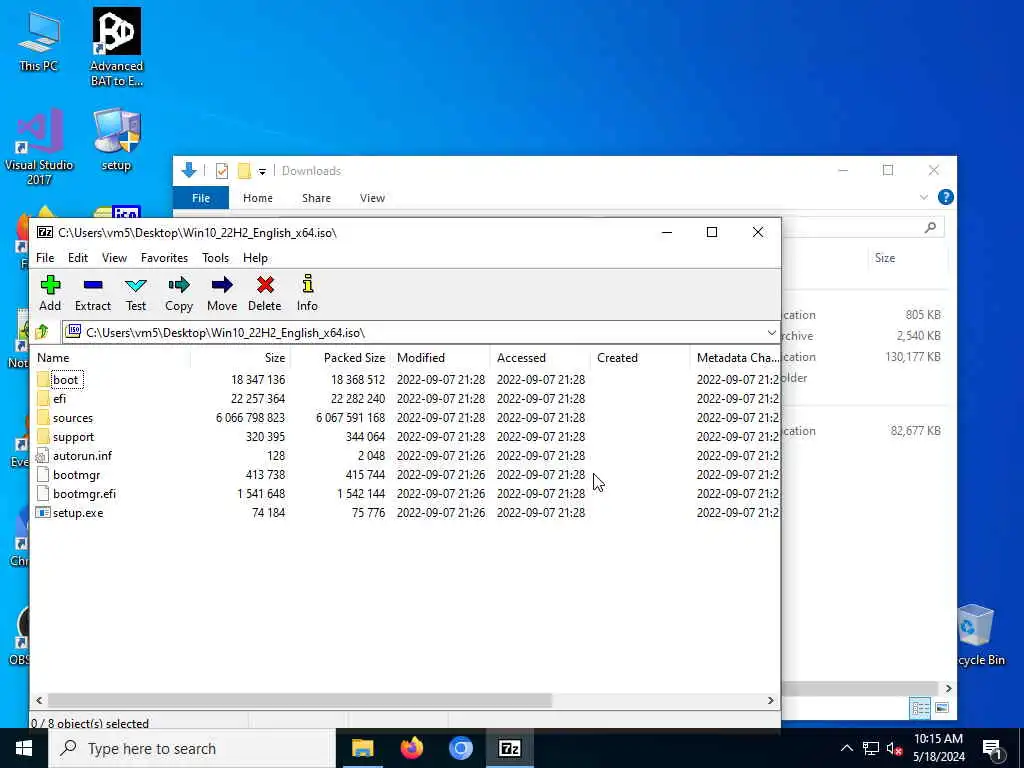Click the Copy toolbar icon

tap(179, 285)
